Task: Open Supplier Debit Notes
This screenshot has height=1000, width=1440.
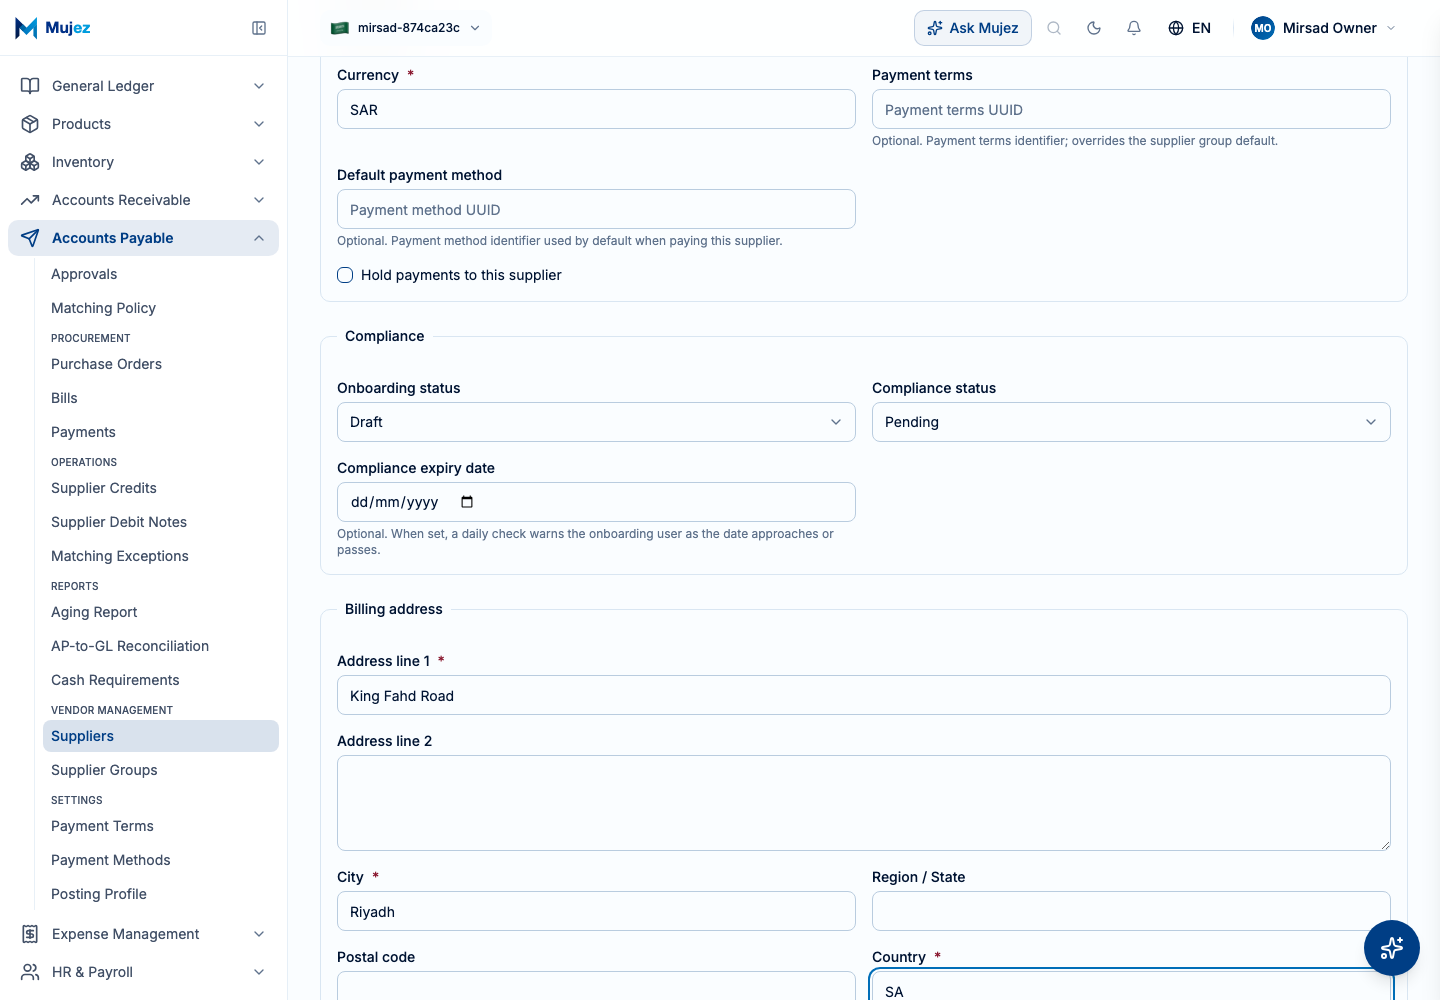Action: pos(161,522)
